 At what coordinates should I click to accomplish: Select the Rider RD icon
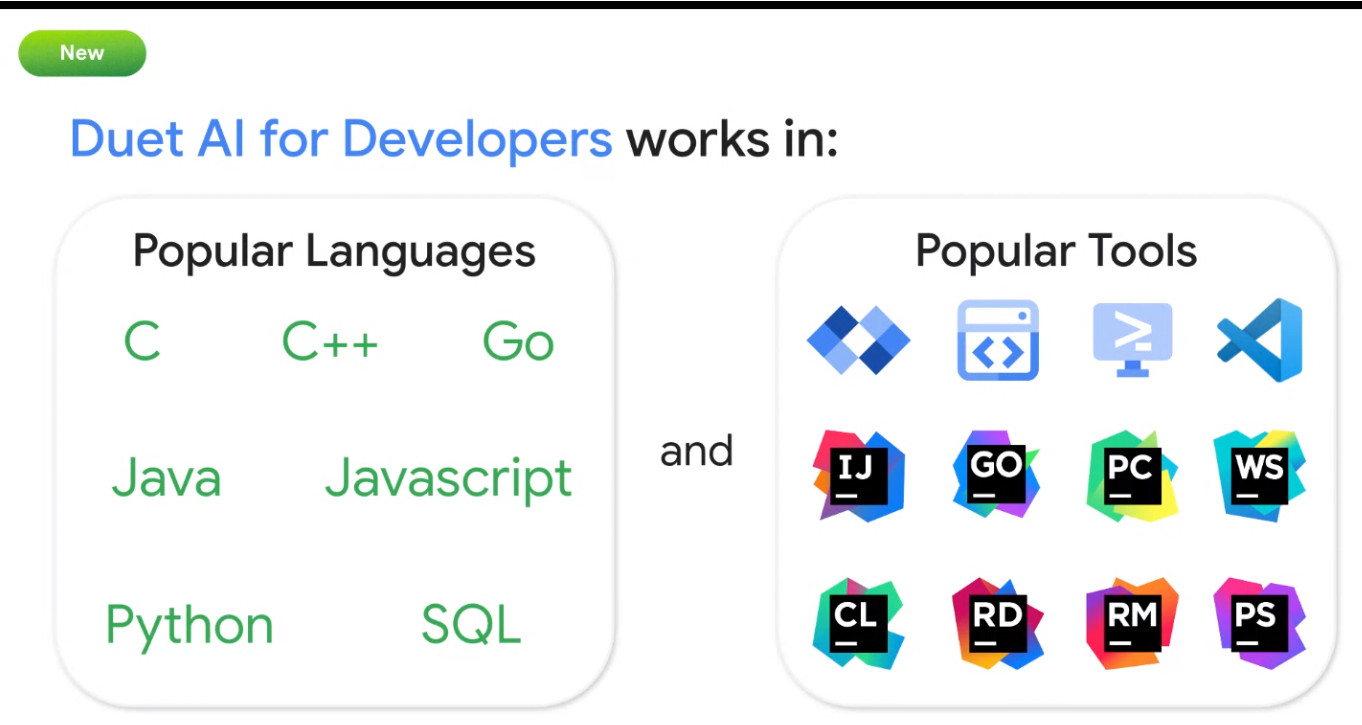tap(997, 623)
